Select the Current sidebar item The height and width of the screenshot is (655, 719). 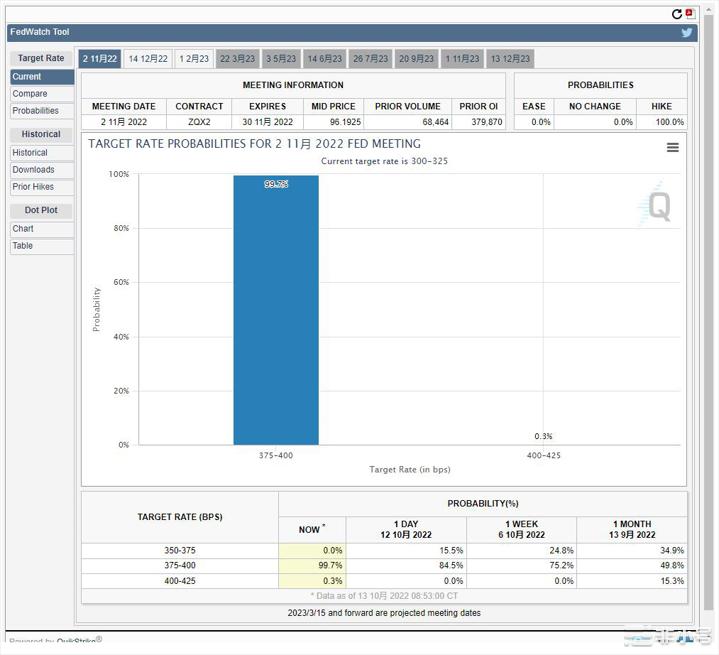(27, 77)
